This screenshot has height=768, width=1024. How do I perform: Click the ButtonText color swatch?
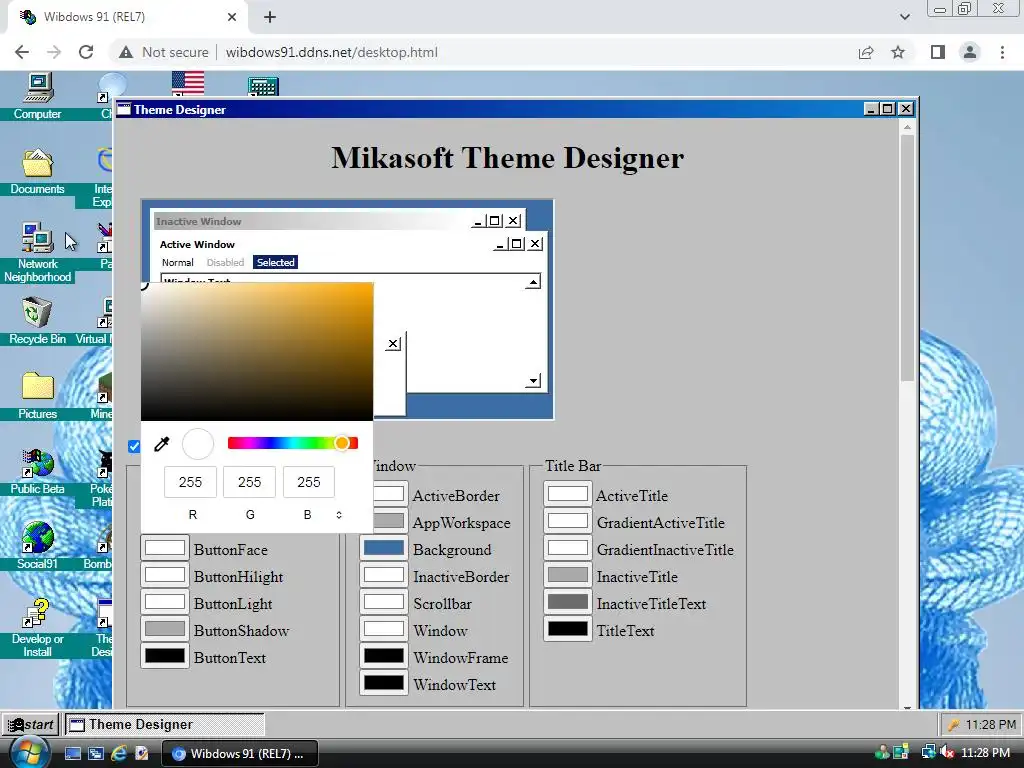tap(165, 656)
